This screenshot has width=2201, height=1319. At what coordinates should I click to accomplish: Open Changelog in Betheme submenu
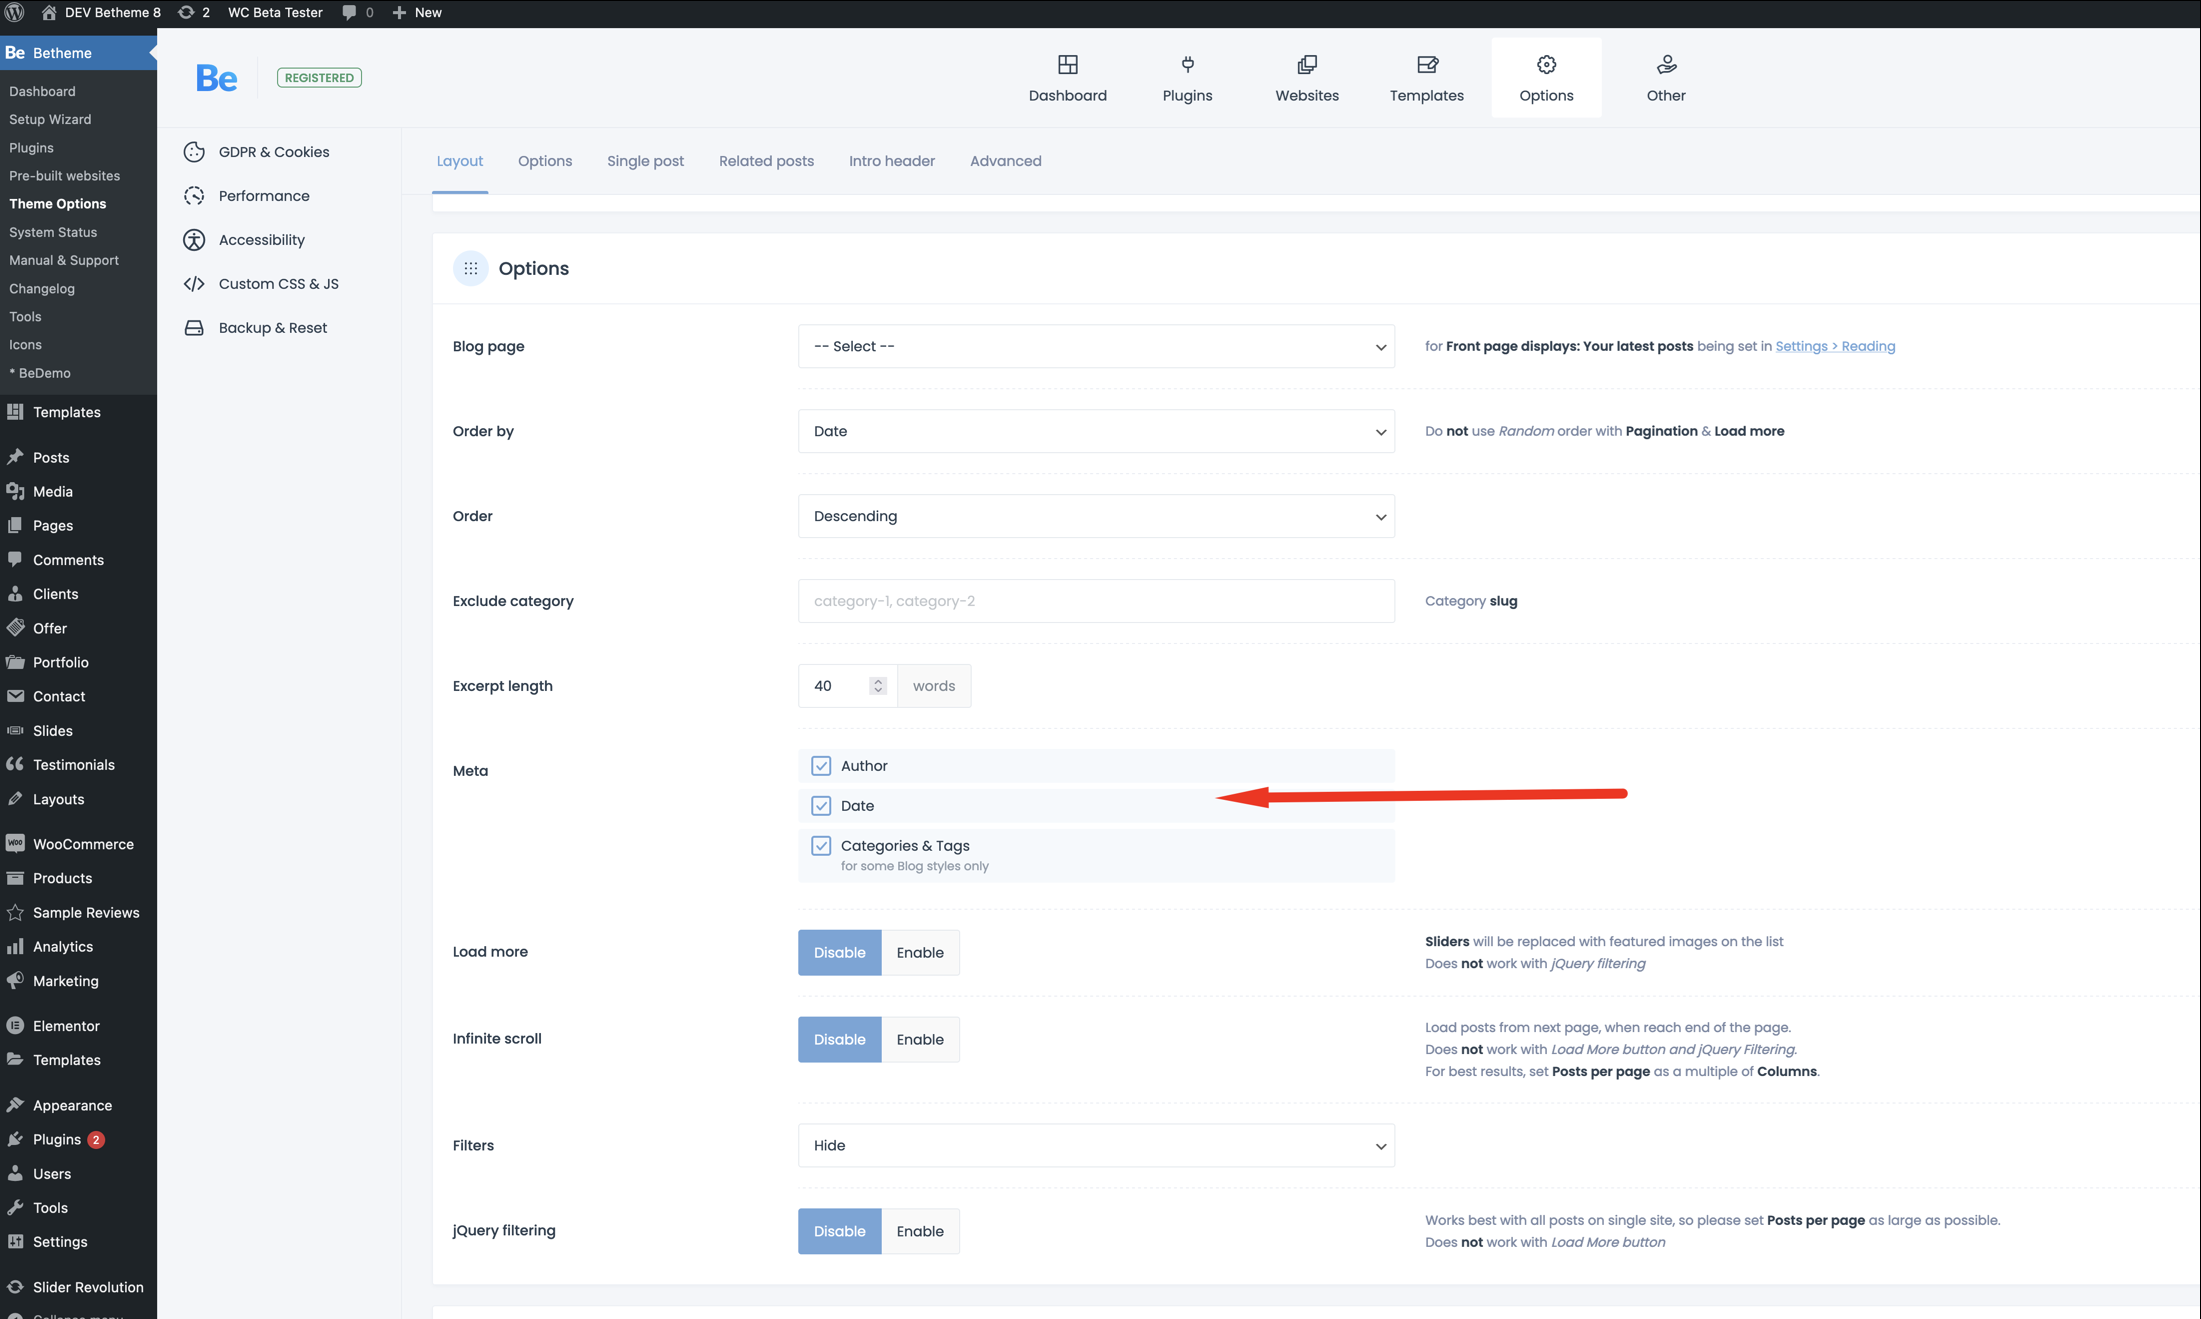(x=42, y=288)
